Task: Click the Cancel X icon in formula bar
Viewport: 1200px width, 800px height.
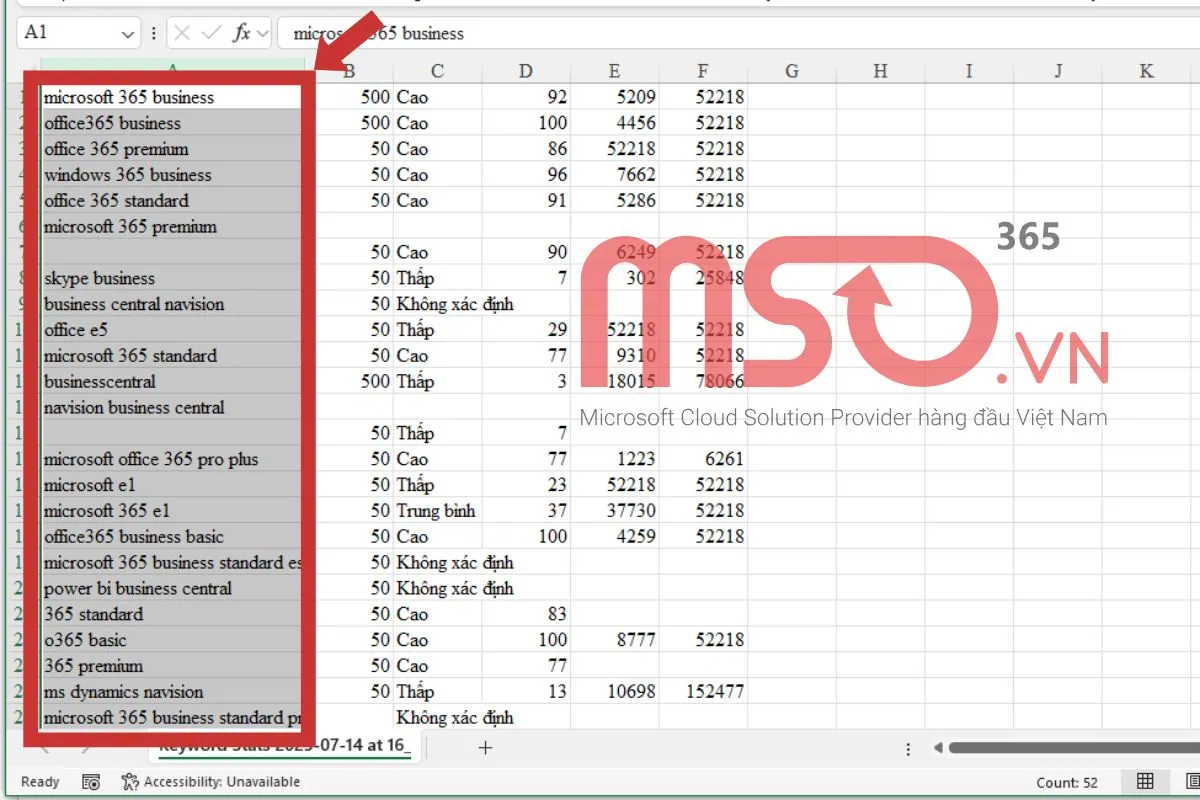Action: (182, 33)
